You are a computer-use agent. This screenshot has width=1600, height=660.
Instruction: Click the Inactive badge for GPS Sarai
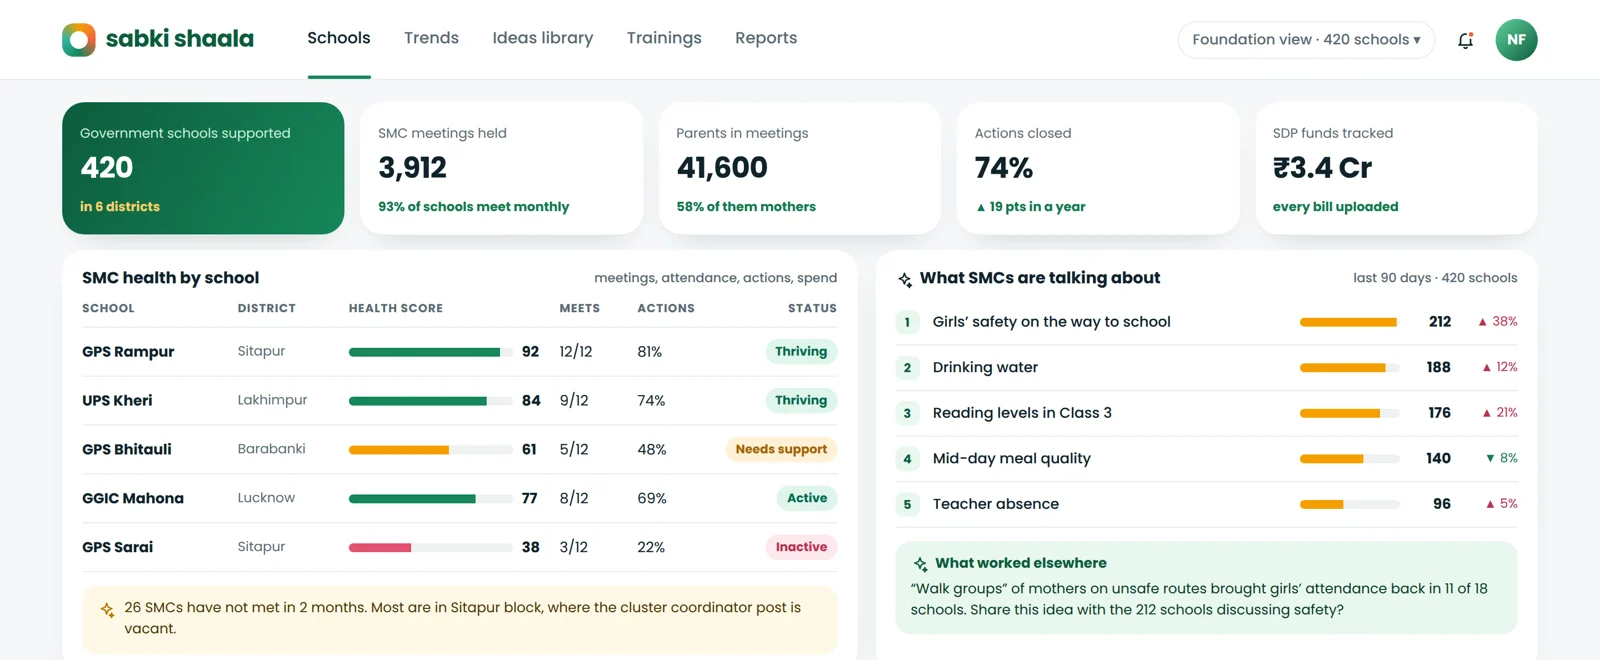click(x=801, y=547)
